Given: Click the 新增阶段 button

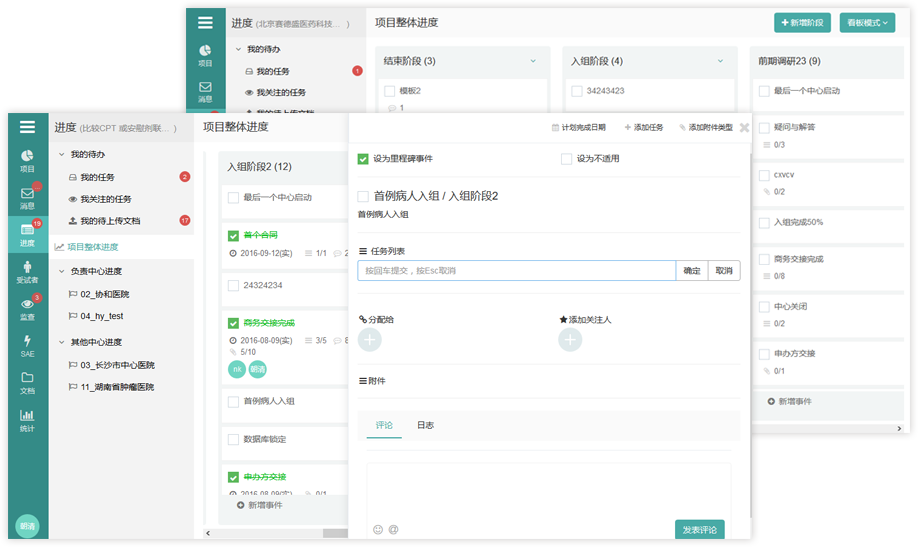Looking at the screenshot, I should [802, 22].
